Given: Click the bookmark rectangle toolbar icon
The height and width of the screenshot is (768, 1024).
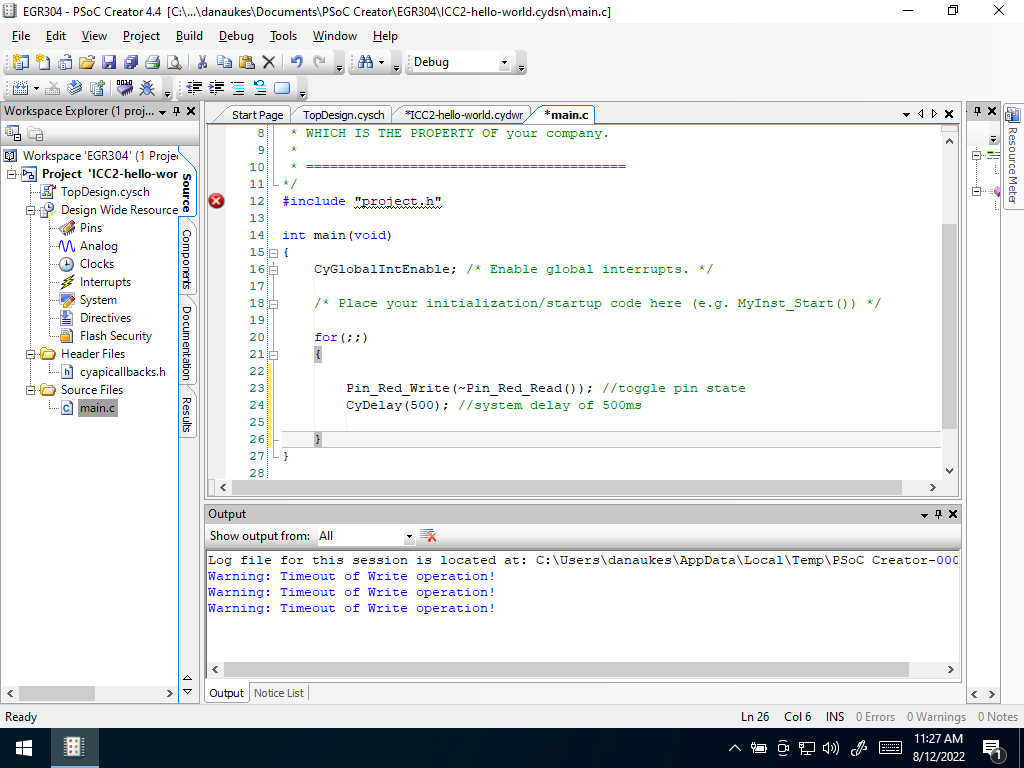Looking at the screenshot, I should 282,88.
